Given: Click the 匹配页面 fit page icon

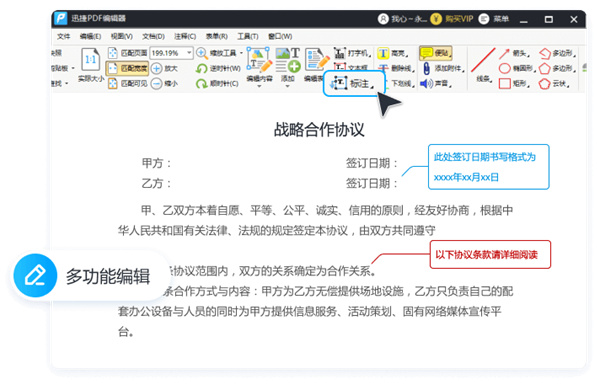Looking at the screenshot, I should tap(112, 53).
